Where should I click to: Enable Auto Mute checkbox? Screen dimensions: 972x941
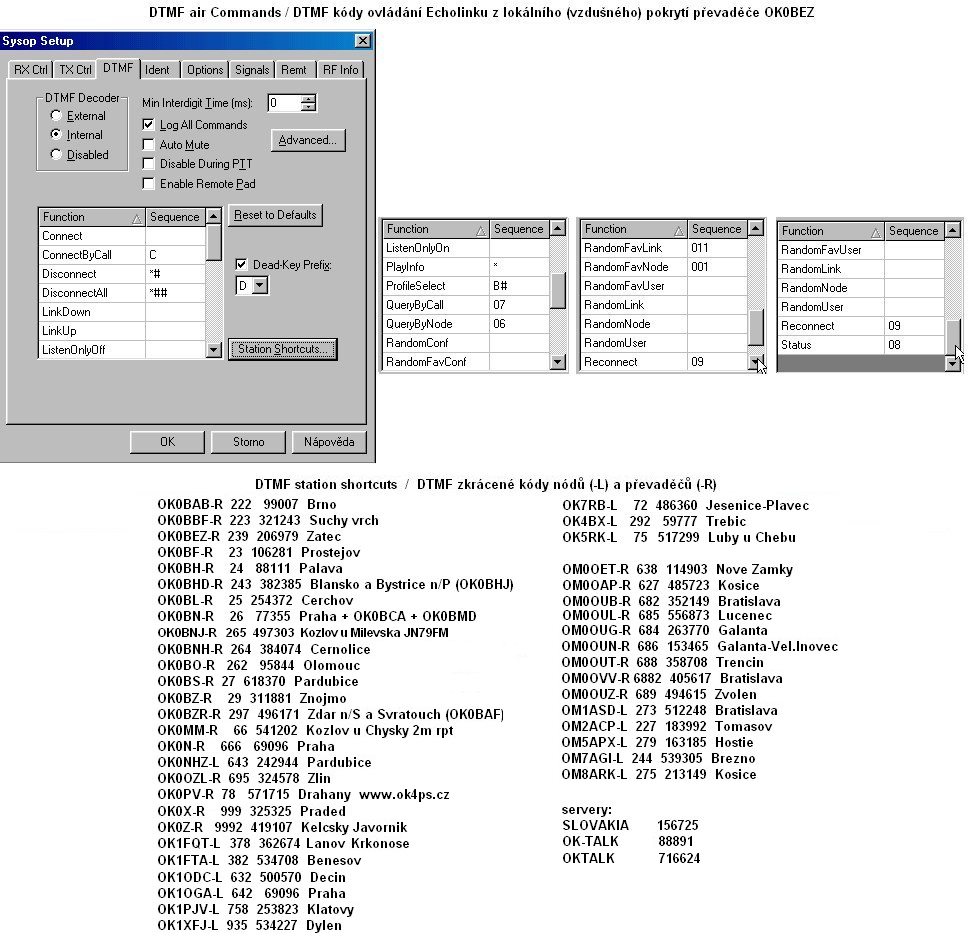(x=148, y=144)
